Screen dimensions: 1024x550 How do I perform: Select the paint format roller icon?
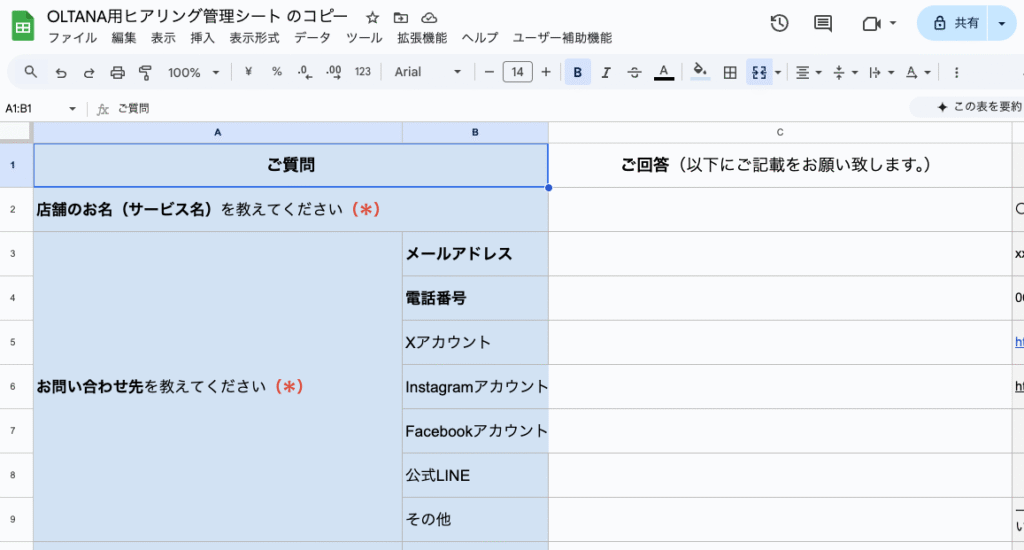(145, 72)
